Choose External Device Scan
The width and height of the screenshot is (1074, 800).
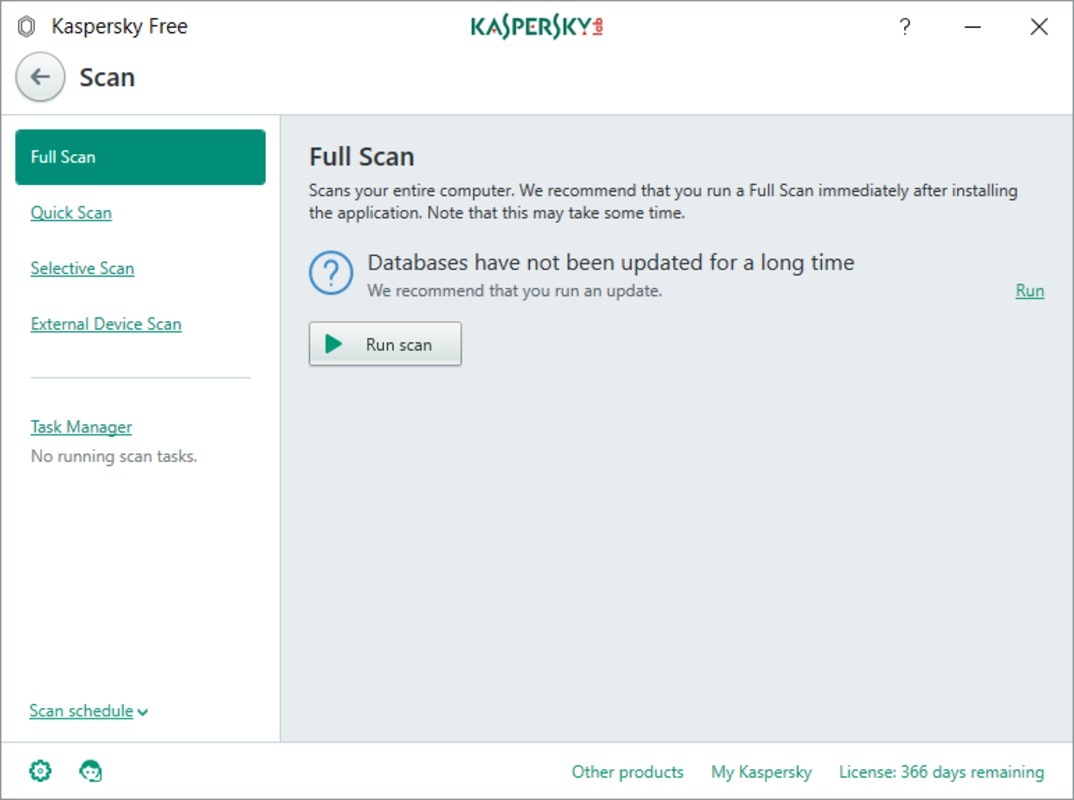pyautogui.click(x=106, y=324)
